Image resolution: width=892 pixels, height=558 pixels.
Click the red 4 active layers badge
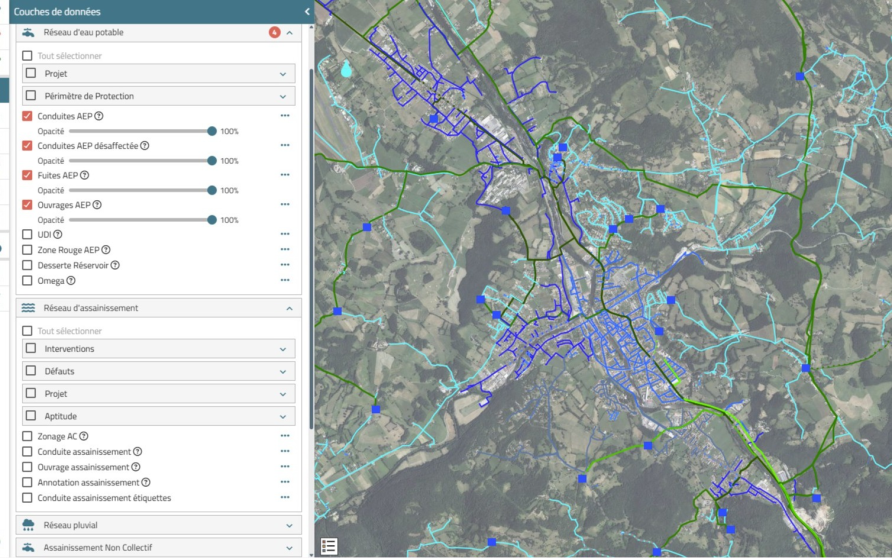(x=275, y=32)
